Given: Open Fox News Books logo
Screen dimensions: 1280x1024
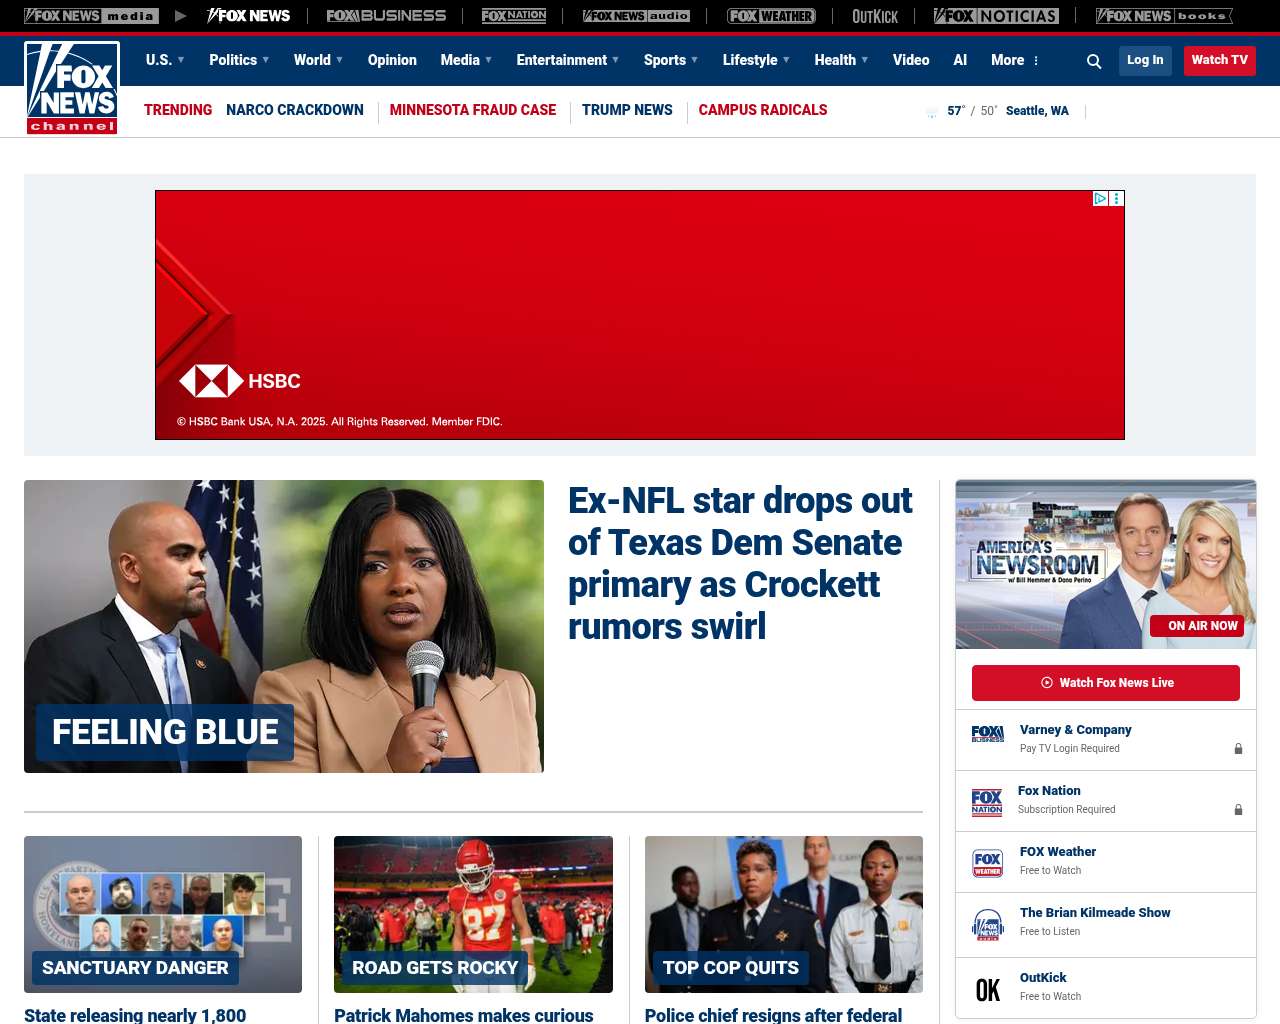Looking at the screenshot, I should click(1164, 16).
